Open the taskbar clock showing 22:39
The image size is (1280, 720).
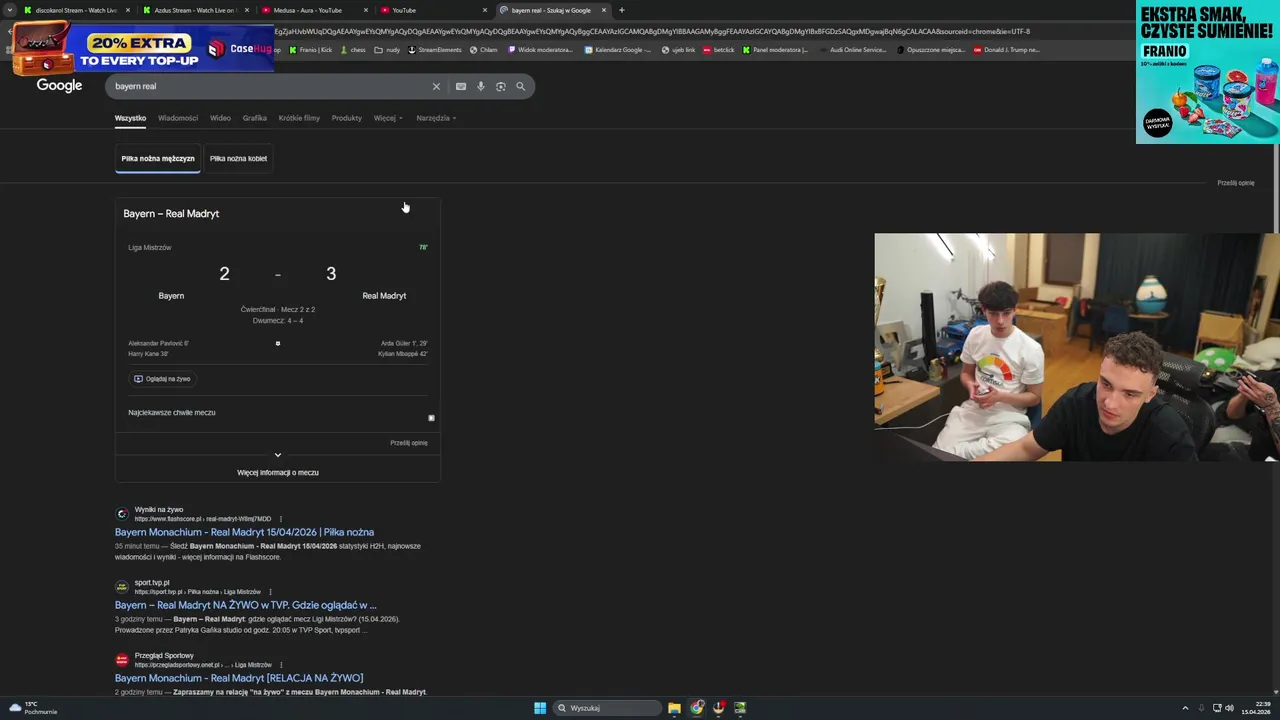point(1257,708)
